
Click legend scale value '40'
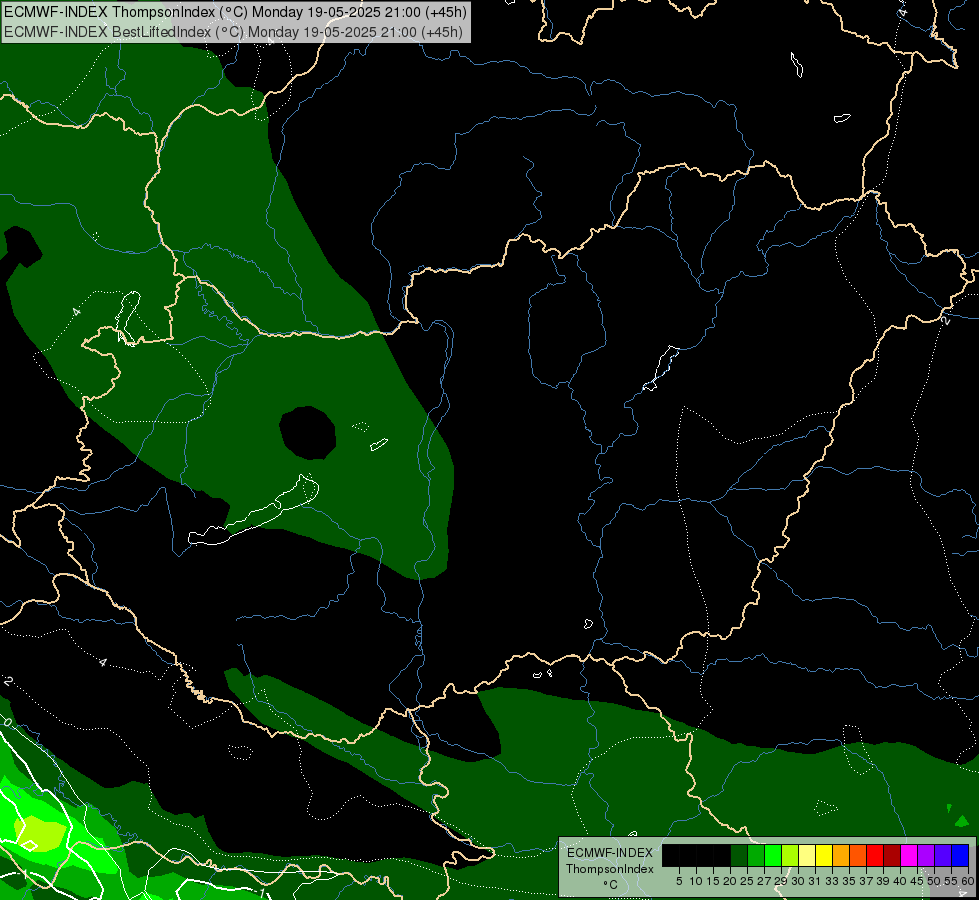tap(900, 881)
